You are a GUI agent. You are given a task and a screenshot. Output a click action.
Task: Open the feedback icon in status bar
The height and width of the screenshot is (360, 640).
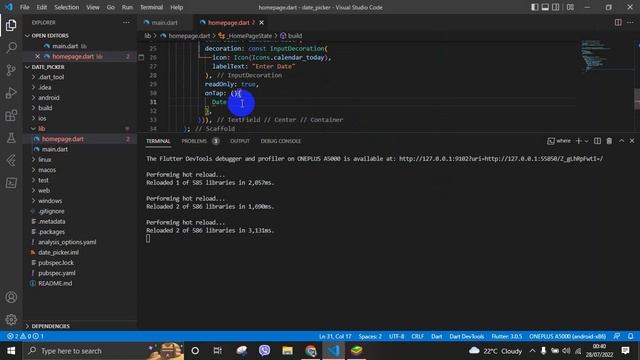click(617, 336)
